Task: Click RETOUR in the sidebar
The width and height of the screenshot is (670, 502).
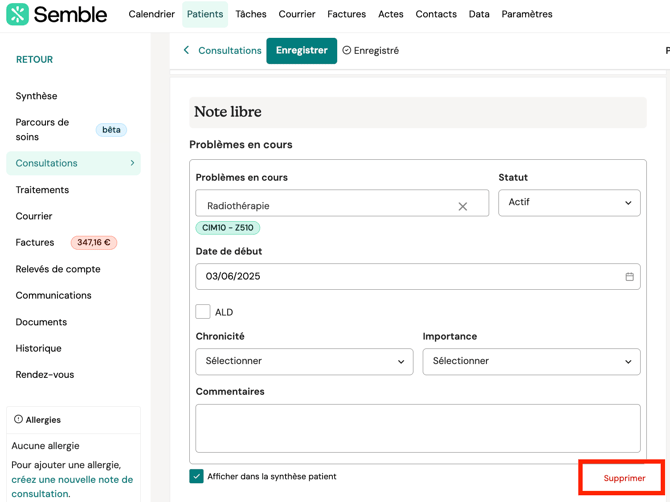Action: pos(35,59)
